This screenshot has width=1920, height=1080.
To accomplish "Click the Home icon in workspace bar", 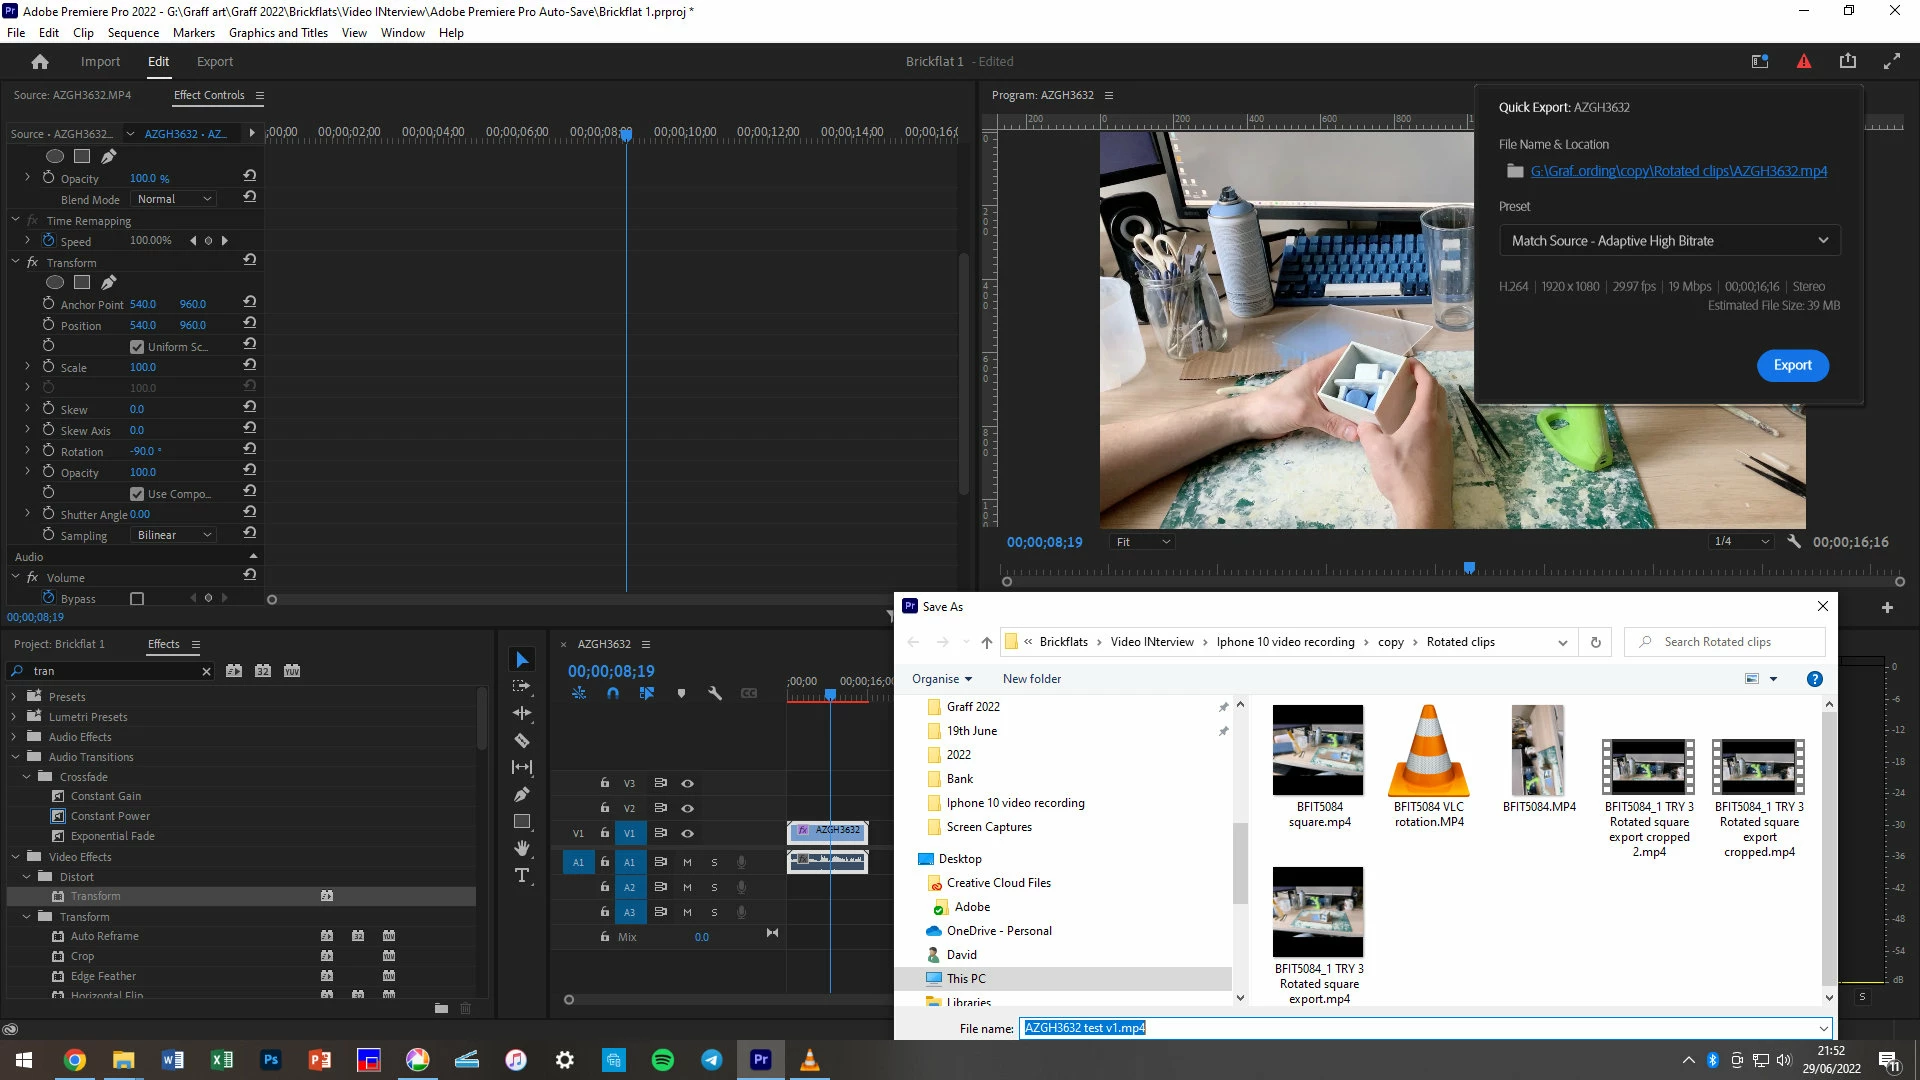I will (x=40, y=62).
